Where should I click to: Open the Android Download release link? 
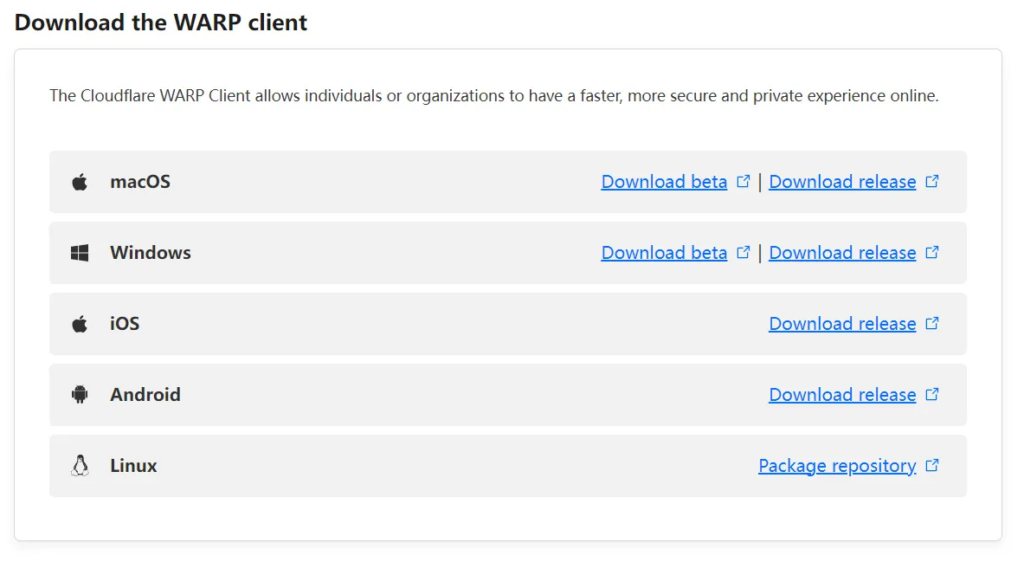pyautogui.click(x=842, y=395)
